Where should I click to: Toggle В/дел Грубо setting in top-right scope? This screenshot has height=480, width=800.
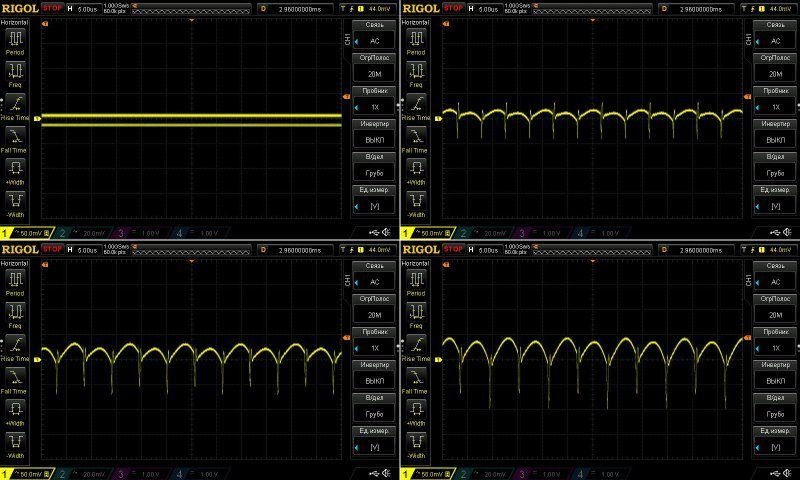click(775, 167)
